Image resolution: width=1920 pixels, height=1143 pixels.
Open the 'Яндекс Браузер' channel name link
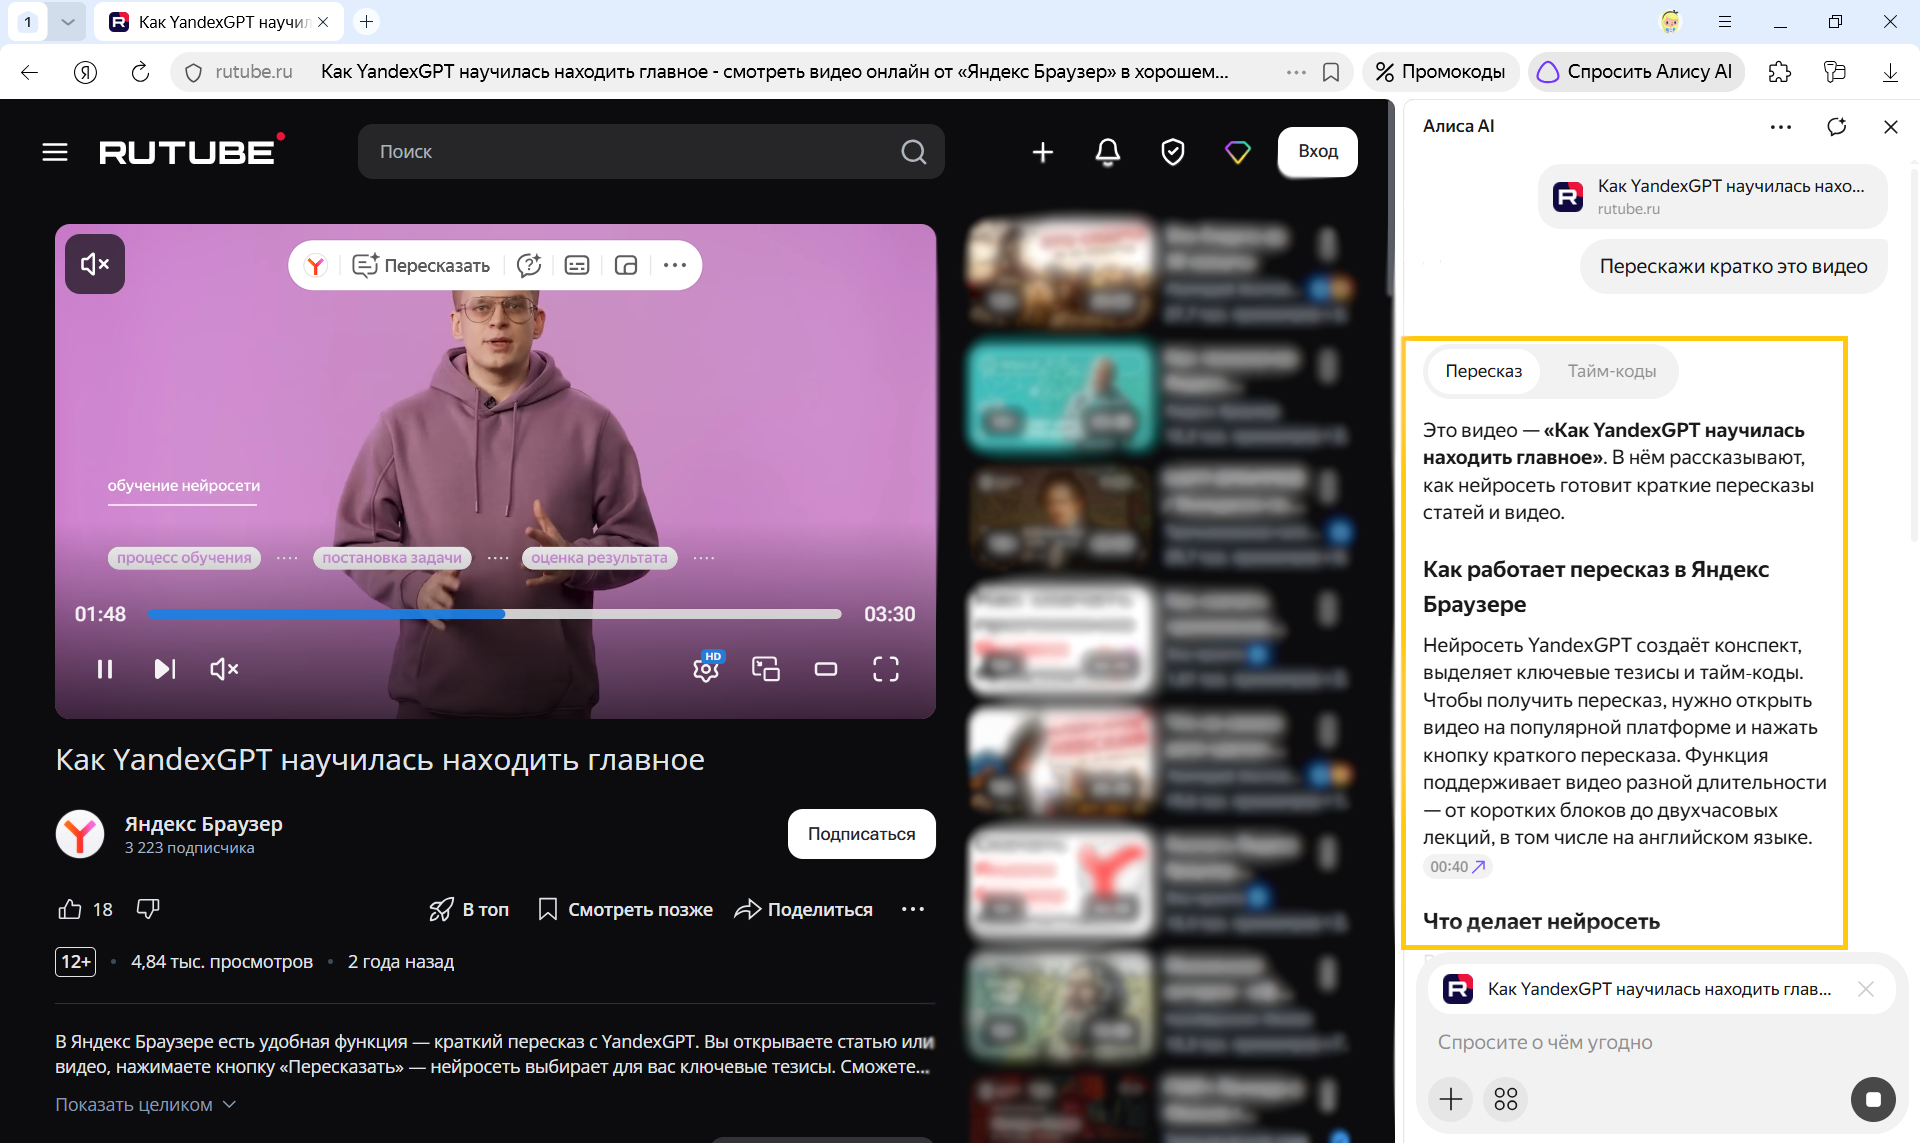pos(204,824)
